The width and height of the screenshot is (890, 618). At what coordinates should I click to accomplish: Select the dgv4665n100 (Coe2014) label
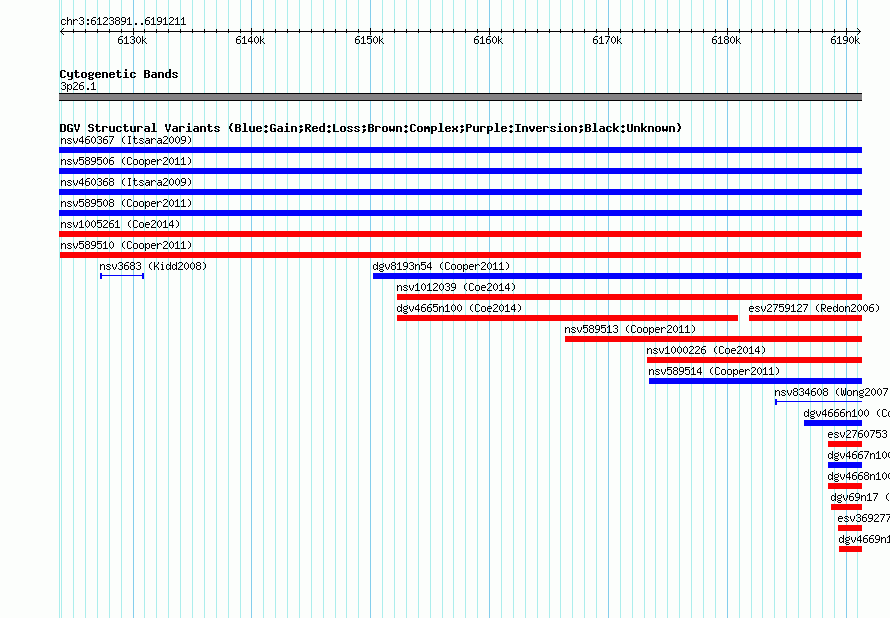point(459,308)
